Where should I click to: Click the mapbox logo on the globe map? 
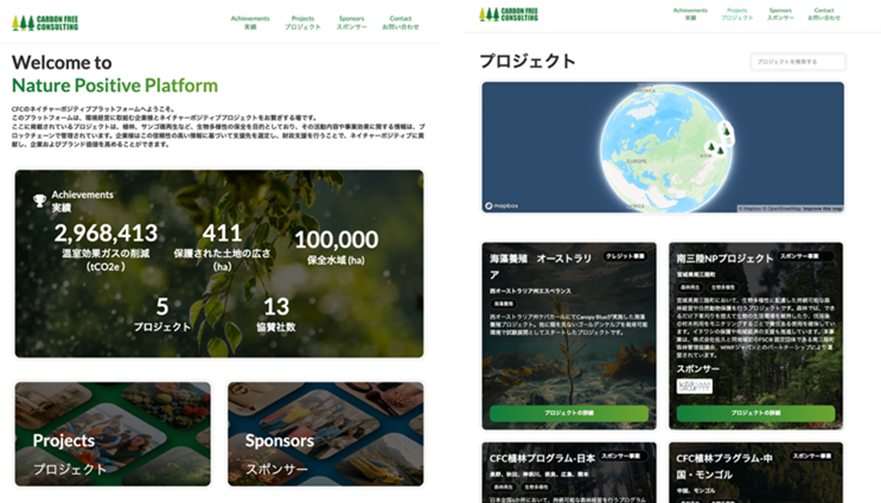click(x=503, y=207)
